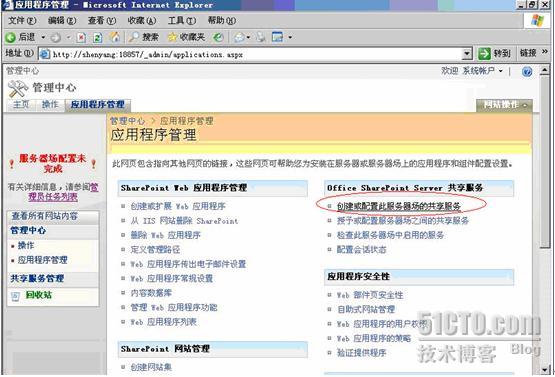Click the page icon in address bar
The width and height of the screenshot is (555, 377).
[x=45, y=54]
